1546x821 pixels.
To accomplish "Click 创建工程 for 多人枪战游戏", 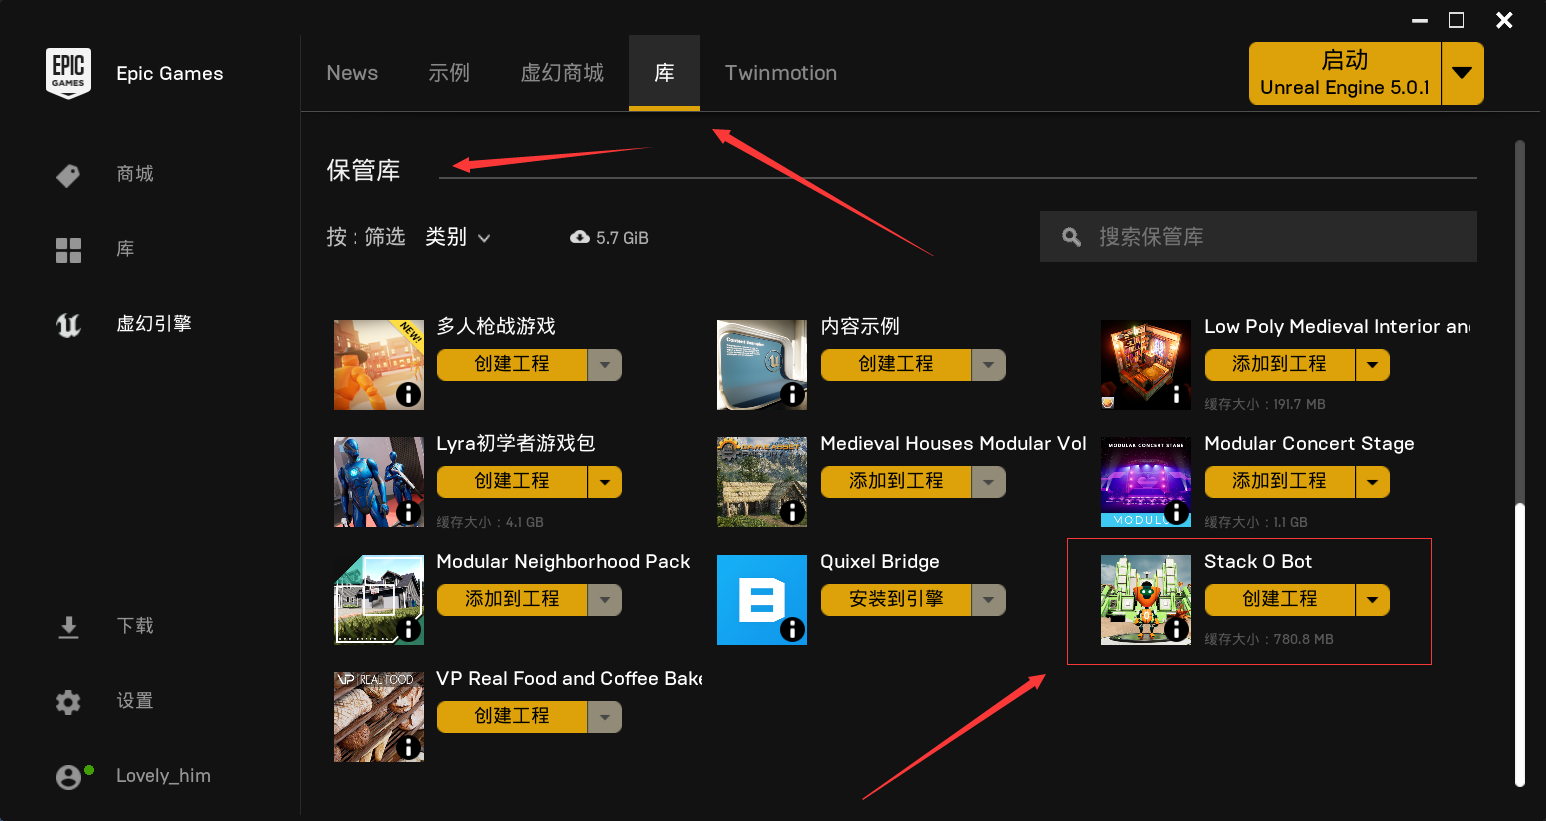I will 512,365.
